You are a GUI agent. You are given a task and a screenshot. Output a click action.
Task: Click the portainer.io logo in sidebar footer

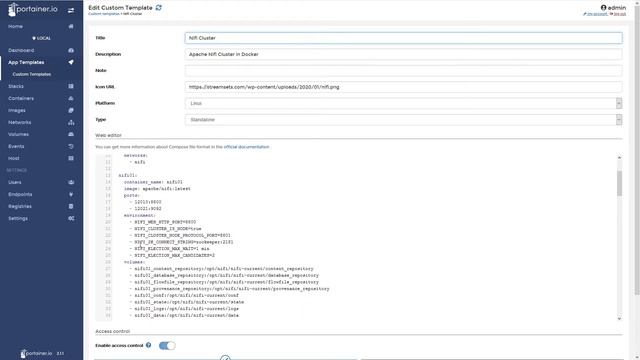click(36, 353)
